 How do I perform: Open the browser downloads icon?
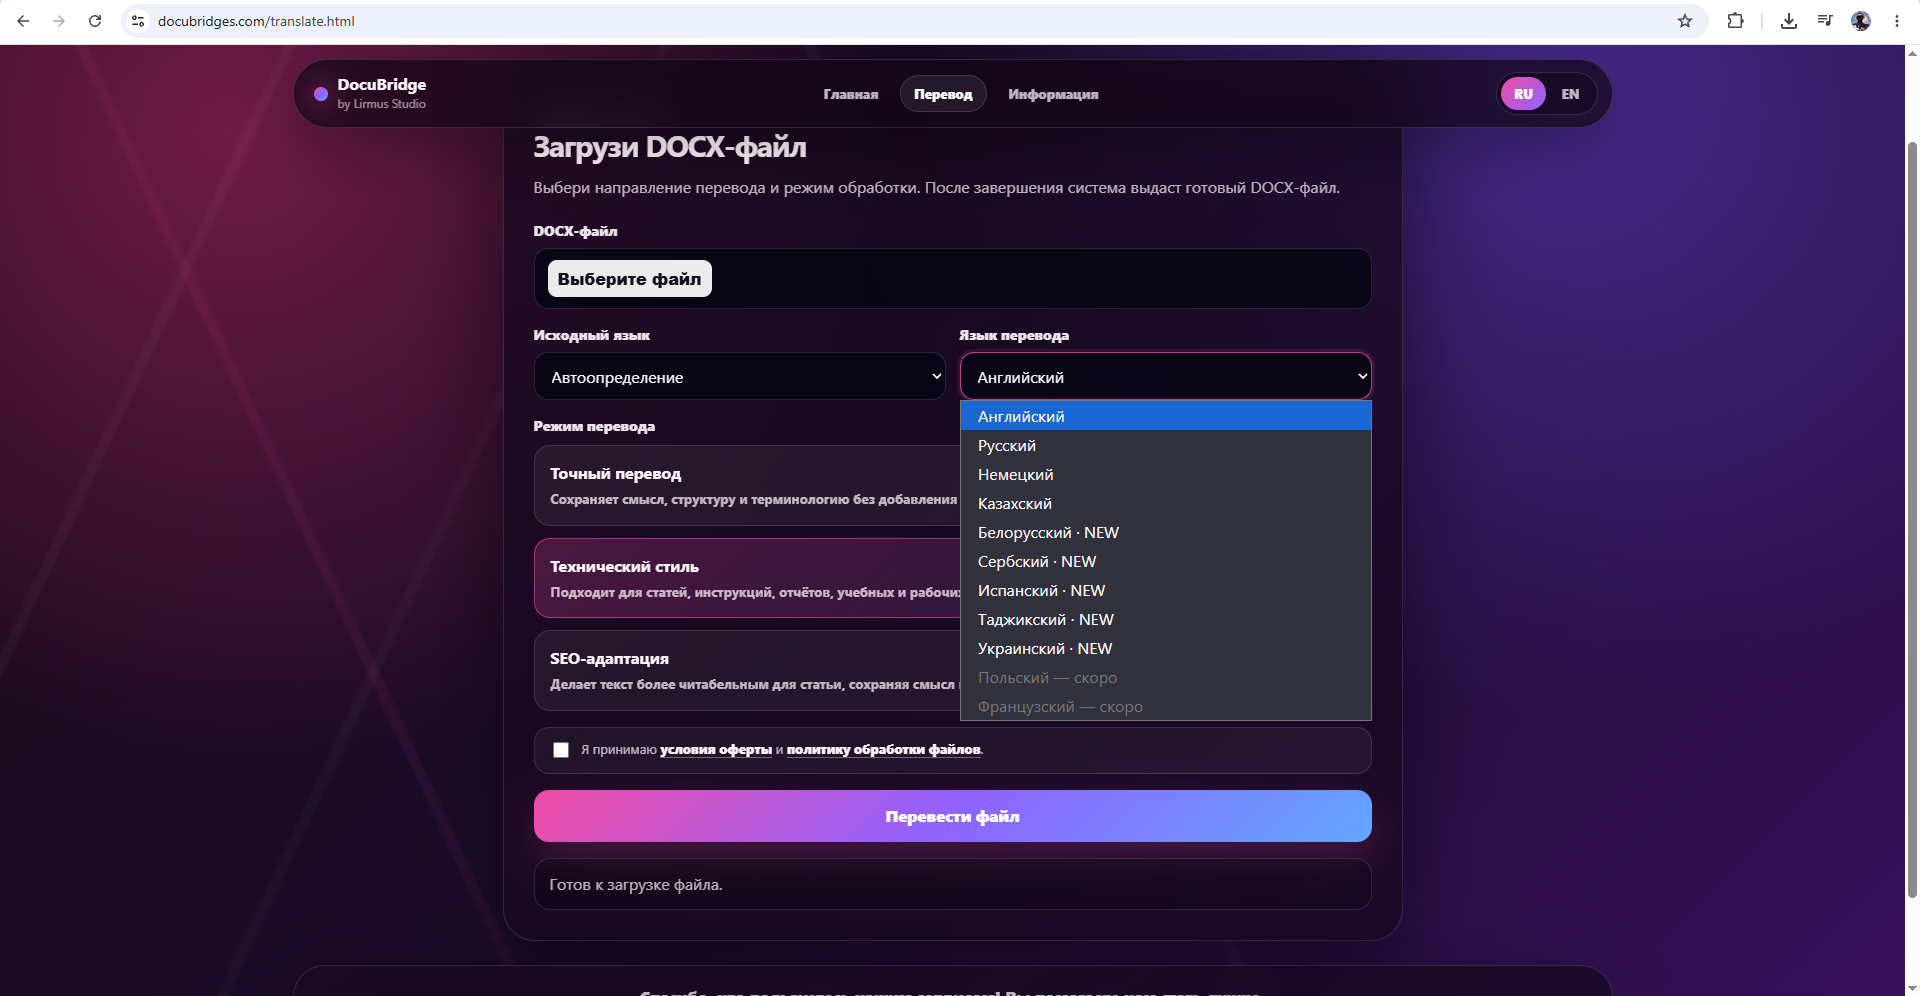pos(1789,21)
